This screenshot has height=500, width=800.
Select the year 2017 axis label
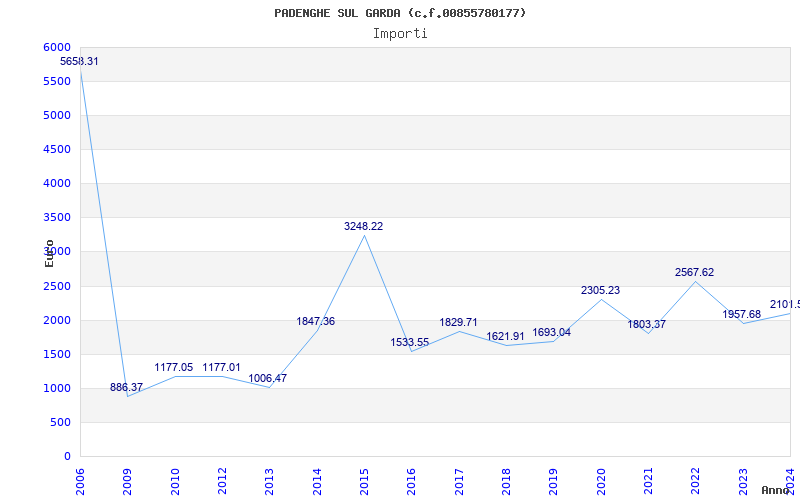[459, 481]
